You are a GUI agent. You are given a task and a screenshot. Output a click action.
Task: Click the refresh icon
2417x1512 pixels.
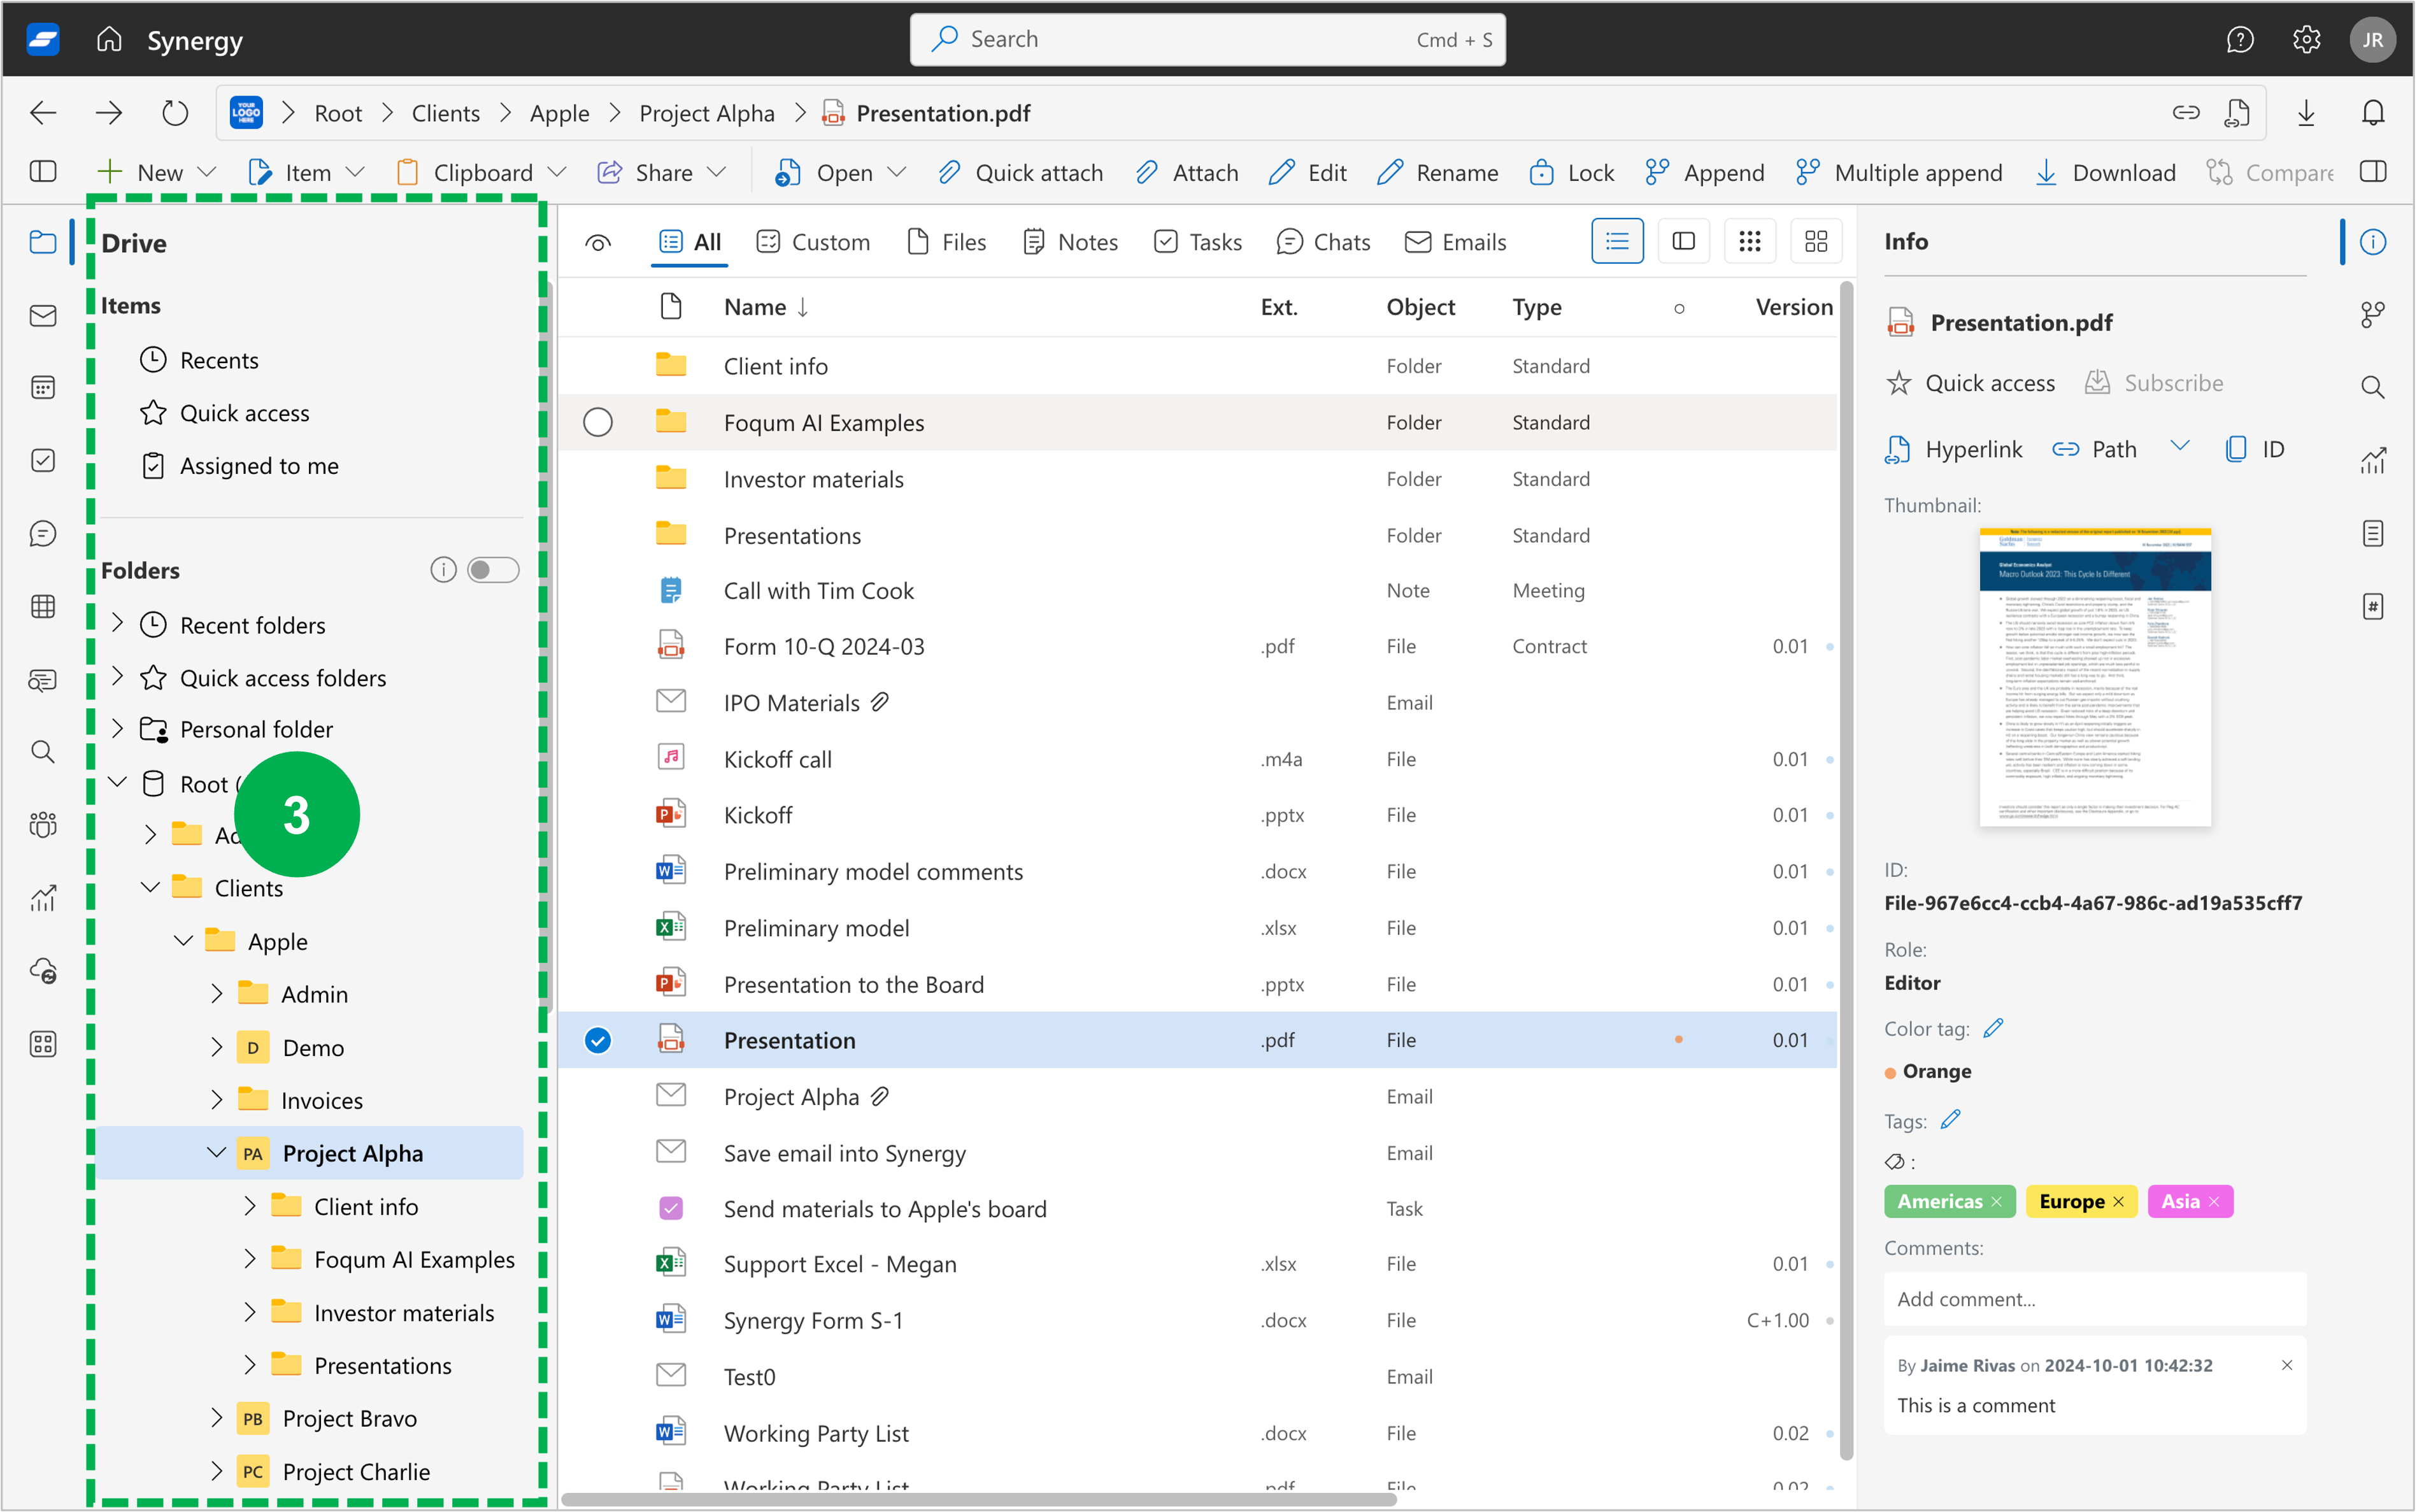point(175,113)
